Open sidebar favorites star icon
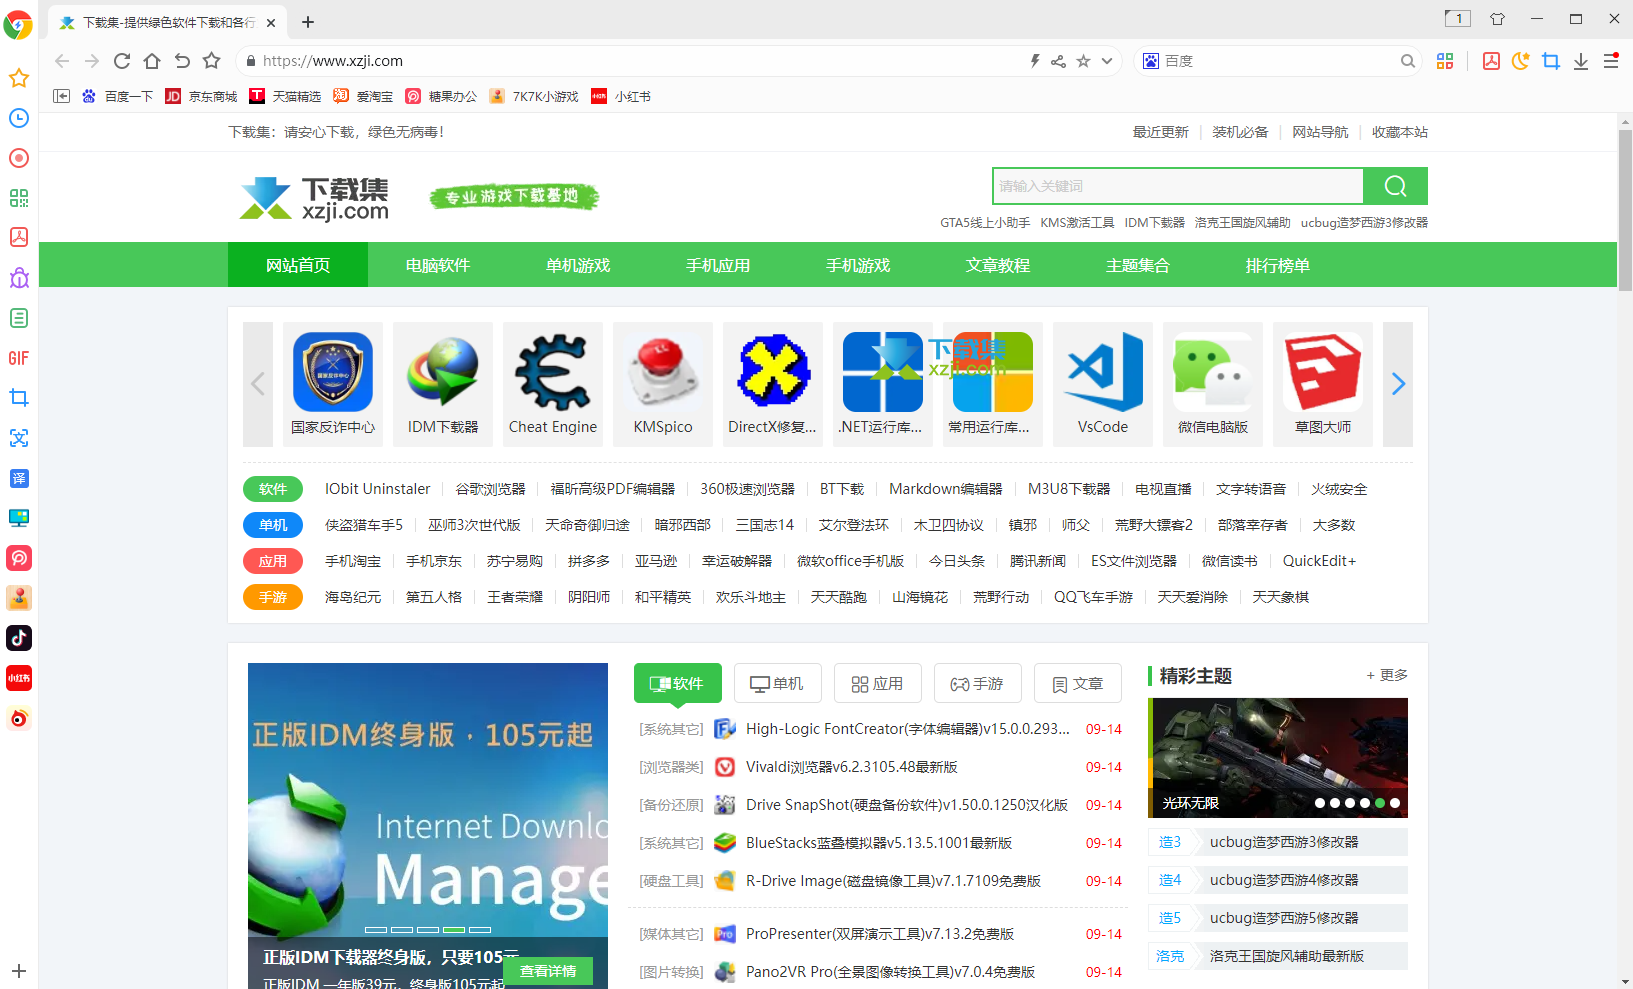 coord(19,78)
